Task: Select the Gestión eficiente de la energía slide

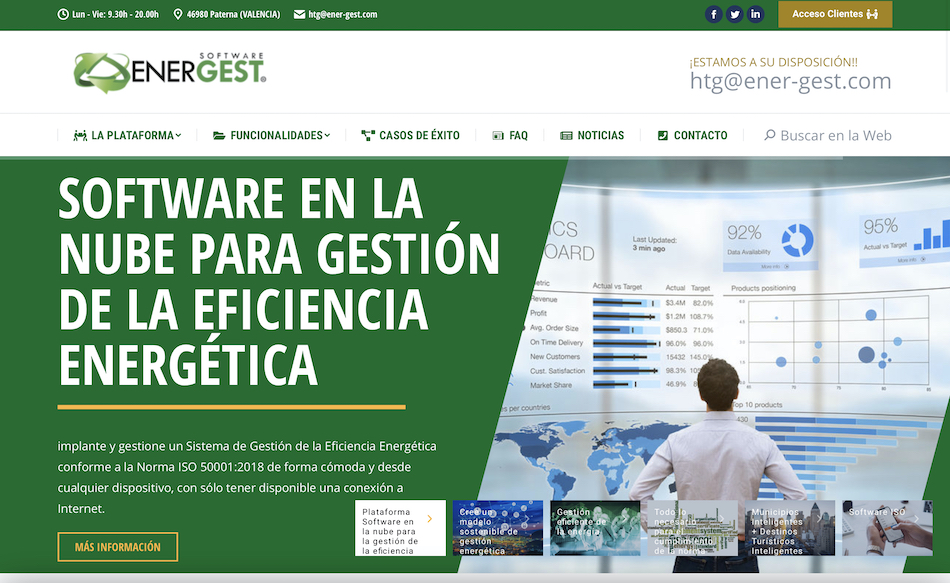Action: point(595,528)
